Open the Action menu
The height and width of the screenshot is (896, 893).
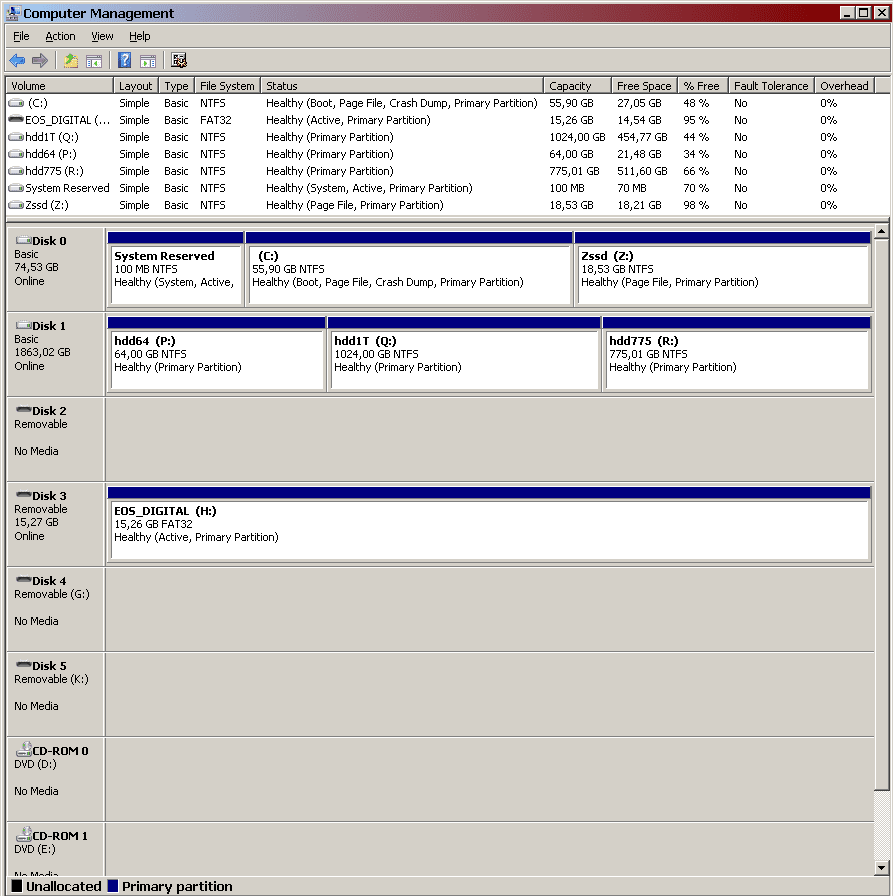tap(60, 36)
